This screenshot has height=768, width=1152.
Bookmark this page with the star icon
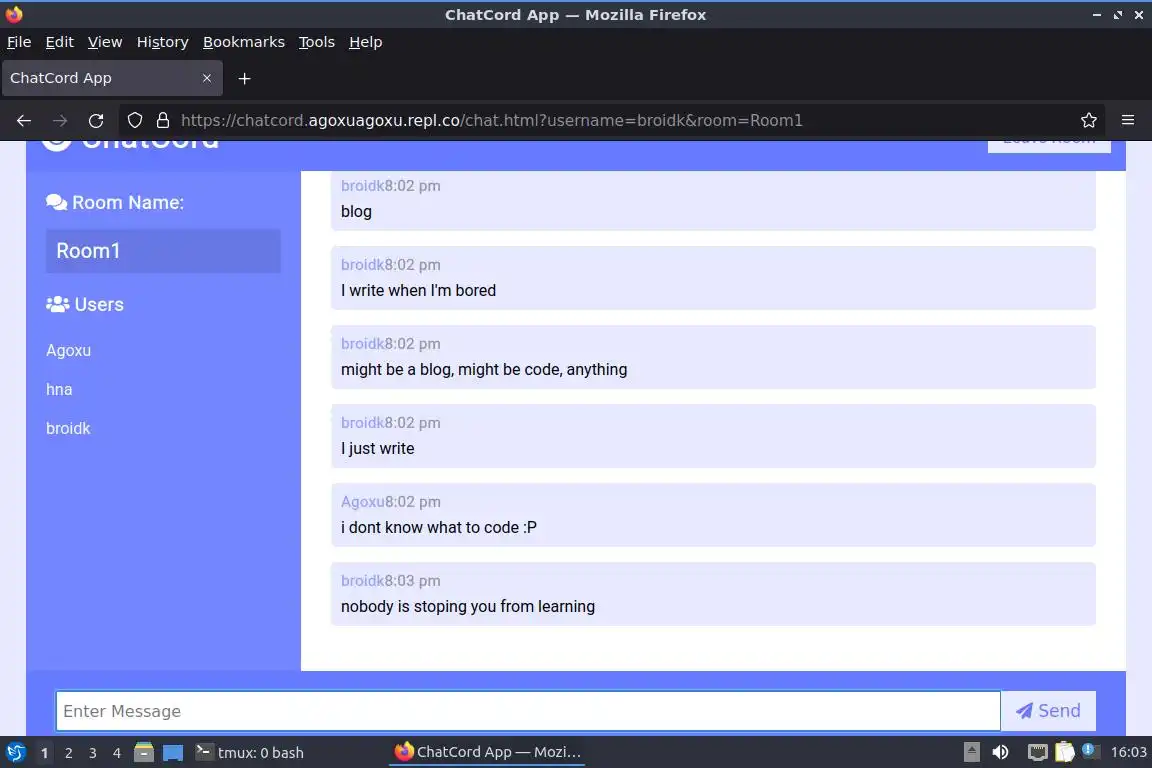point(1089,121)
